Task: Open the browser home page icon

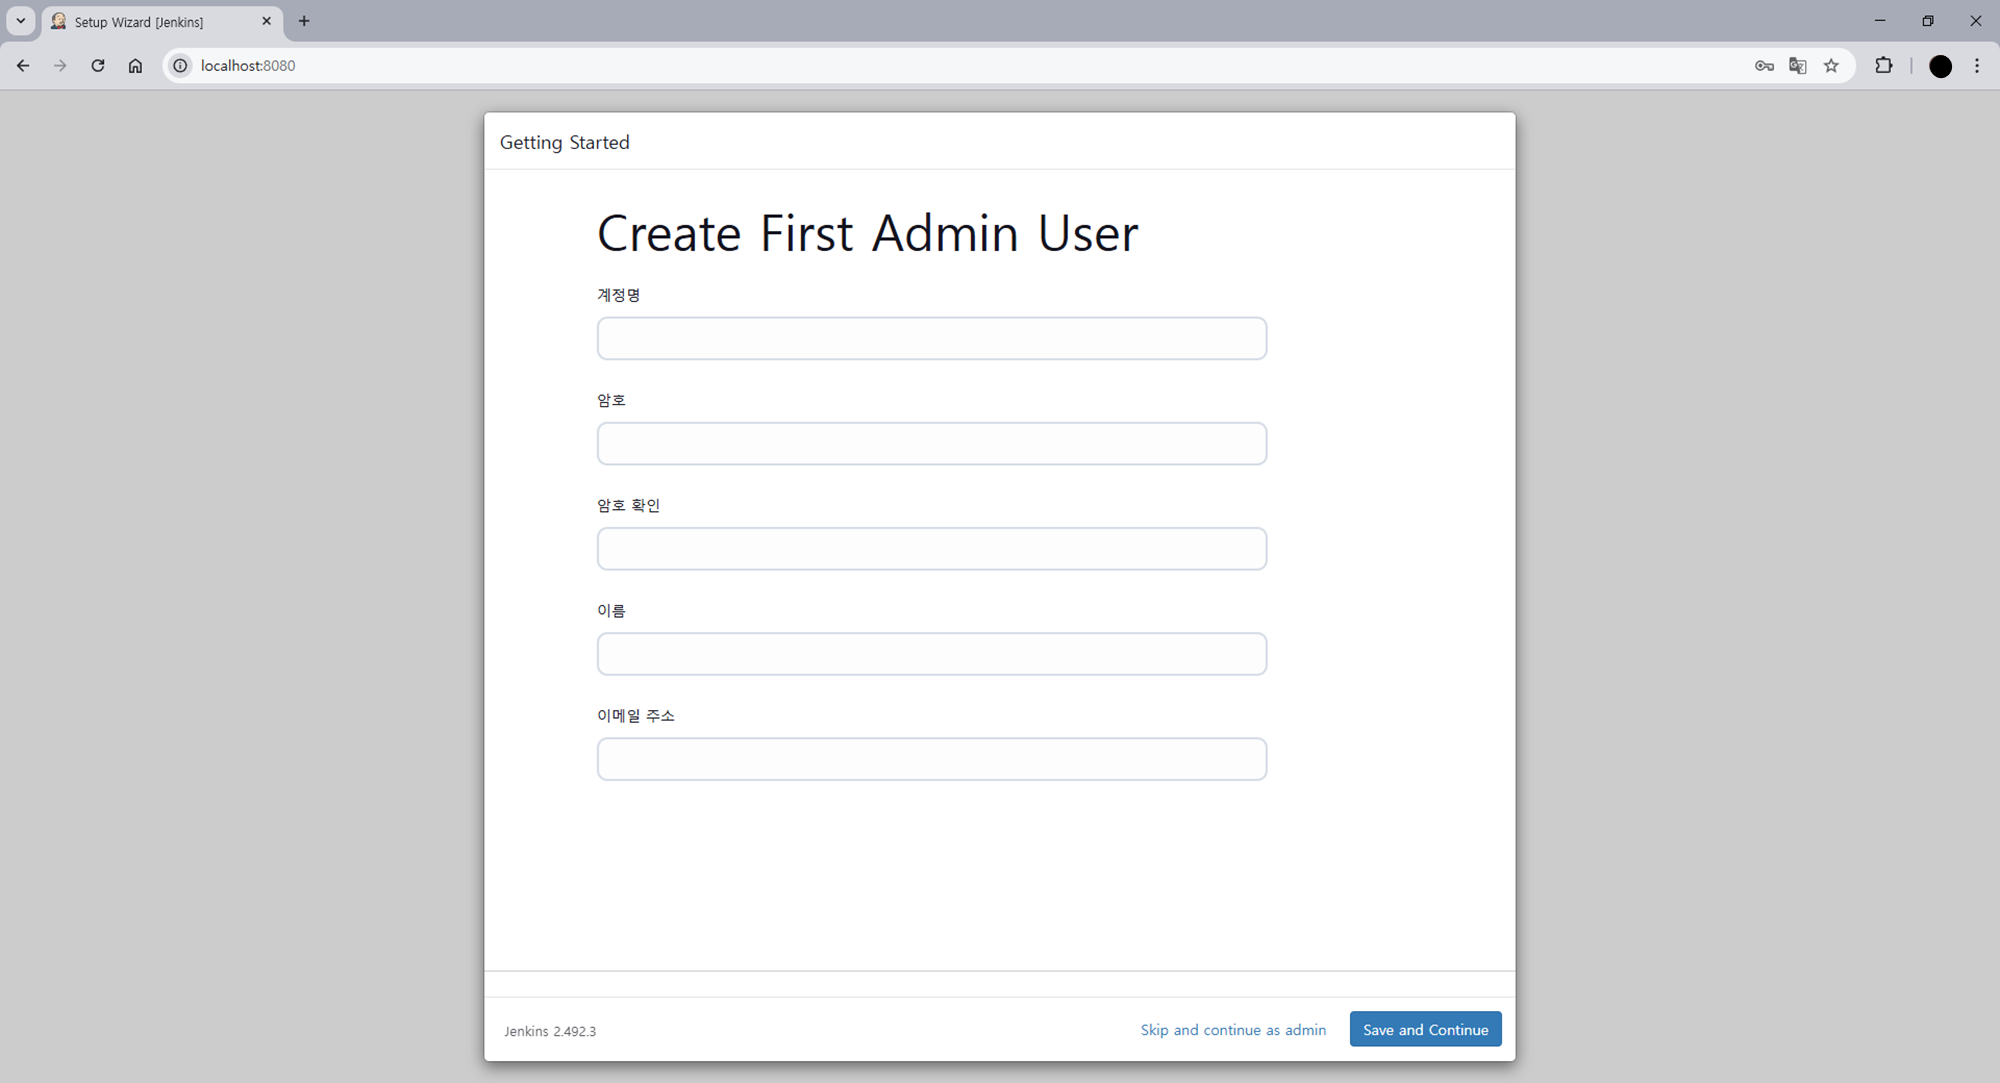Action: [x=135, y=66]
